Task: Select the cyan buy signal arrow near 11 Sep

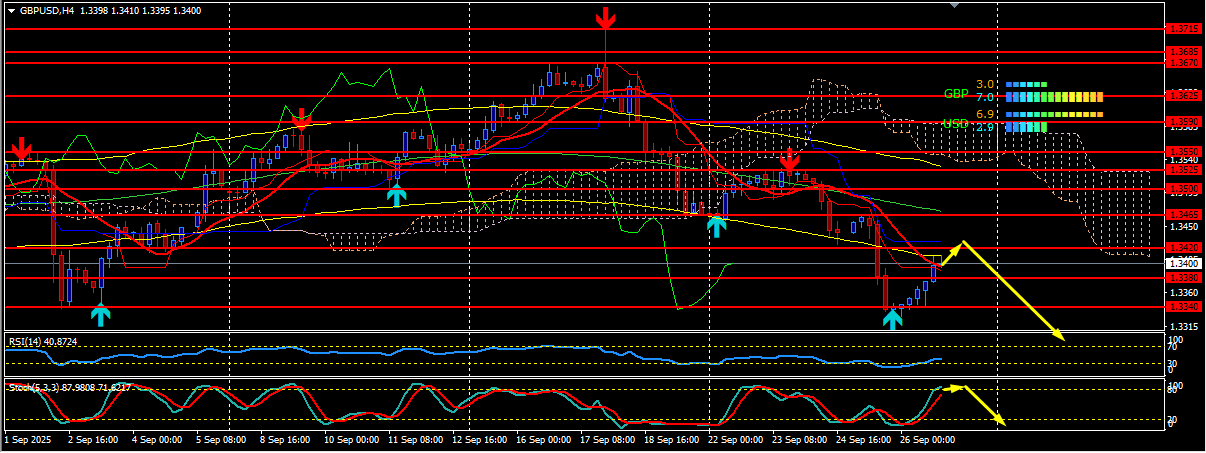Action: click(397, 195)
